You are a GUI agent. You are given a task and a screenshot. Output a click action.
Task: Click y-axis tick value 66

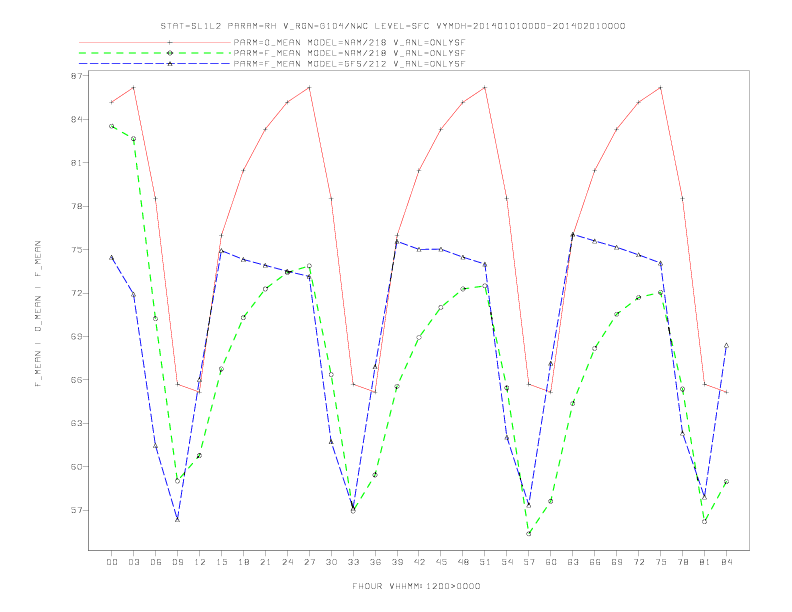tap(77, 380)
